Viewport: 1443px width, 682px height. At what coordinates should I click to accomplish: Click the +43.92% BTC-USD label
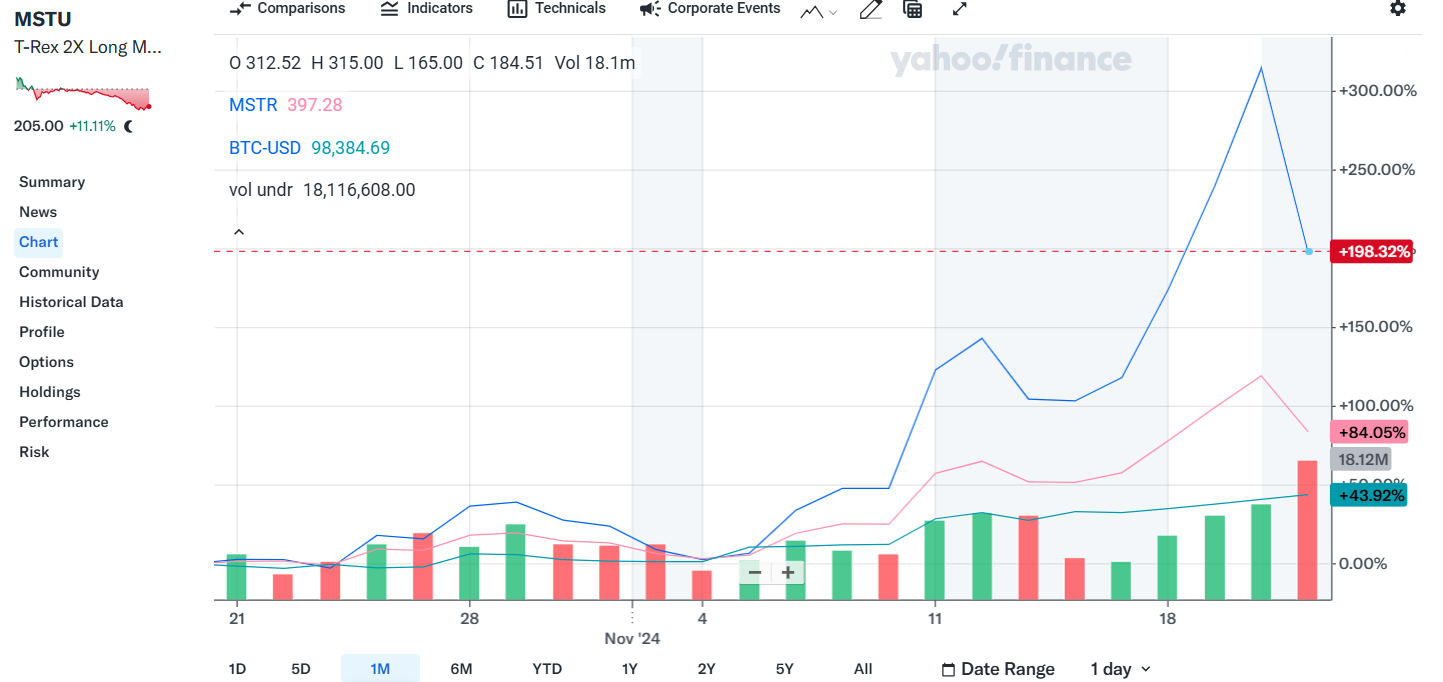[x=1368, y=495]
